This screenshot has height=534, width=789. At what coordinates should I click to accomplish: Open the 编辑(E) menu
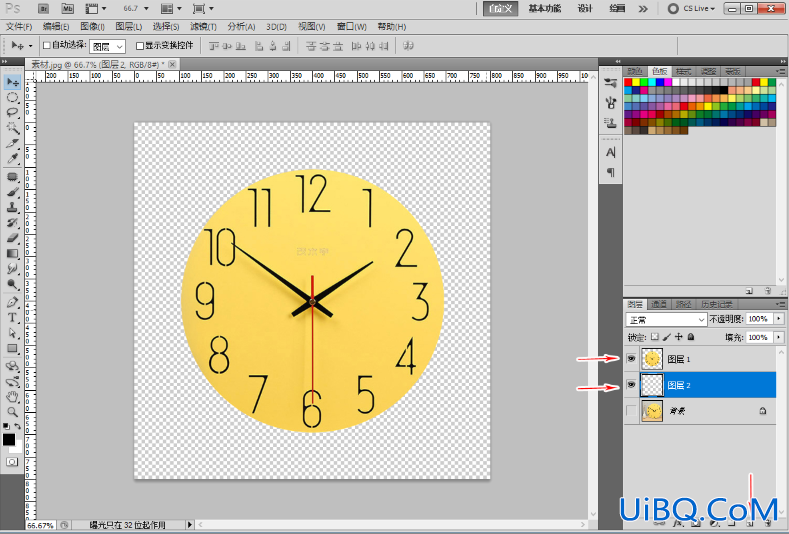point(56,27)
